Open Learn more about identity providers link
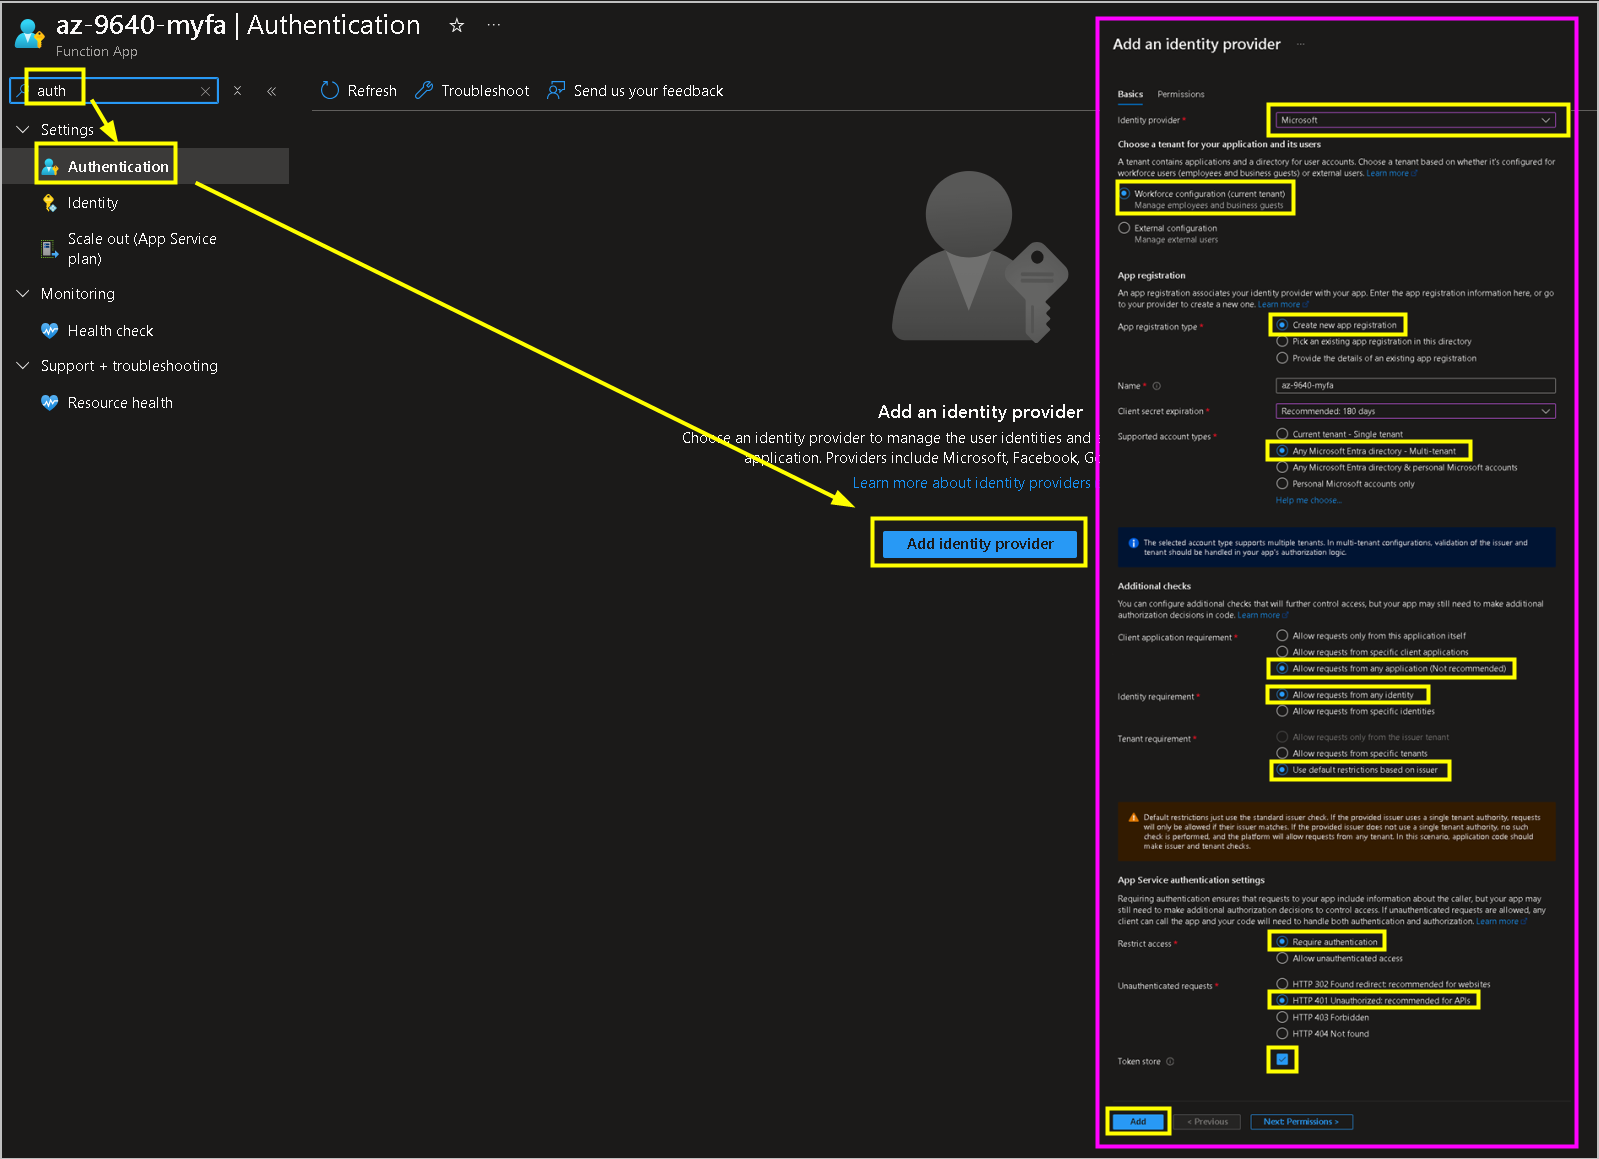 click(972, 483)
